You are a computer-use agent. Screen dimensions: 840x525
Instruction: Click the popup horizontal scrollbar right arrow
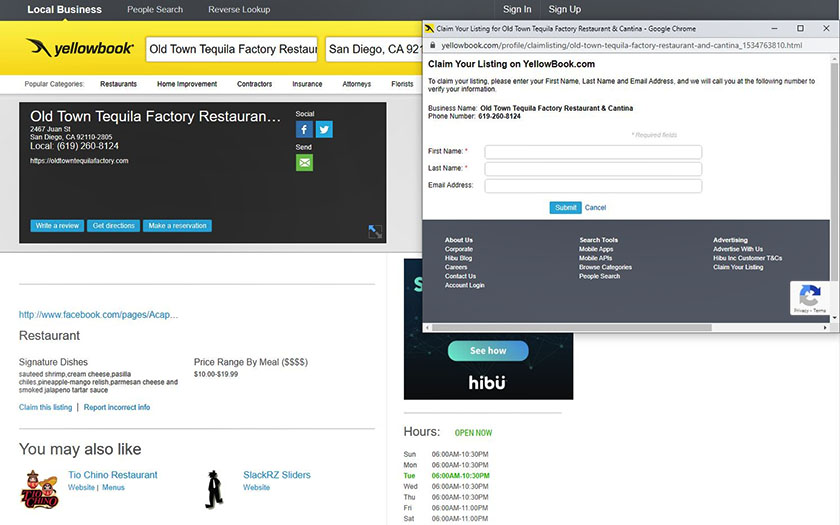[x=825, y=327]
